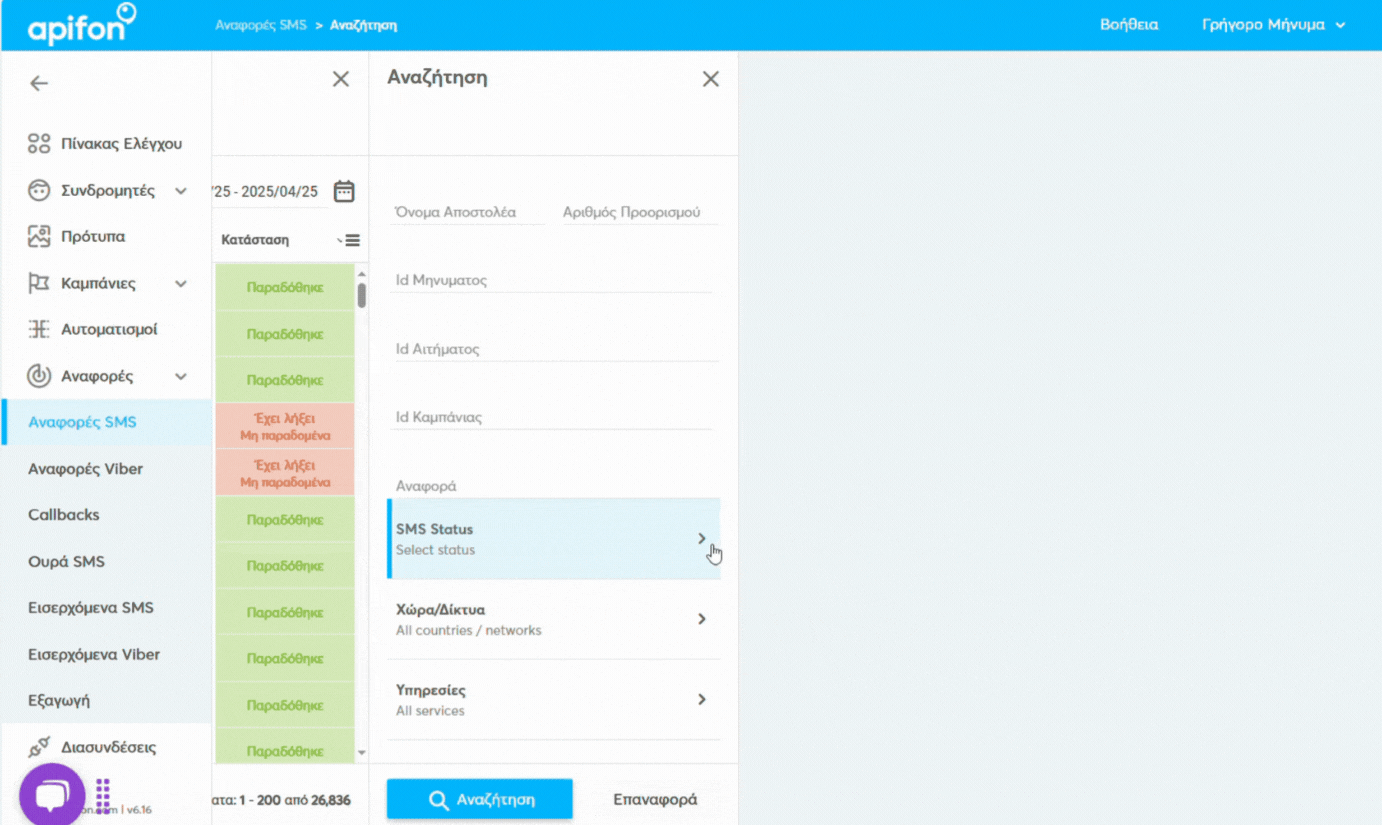Click the Αναζήτηση search button
This screenshot has width=1382, height=825.
(479, 799)
